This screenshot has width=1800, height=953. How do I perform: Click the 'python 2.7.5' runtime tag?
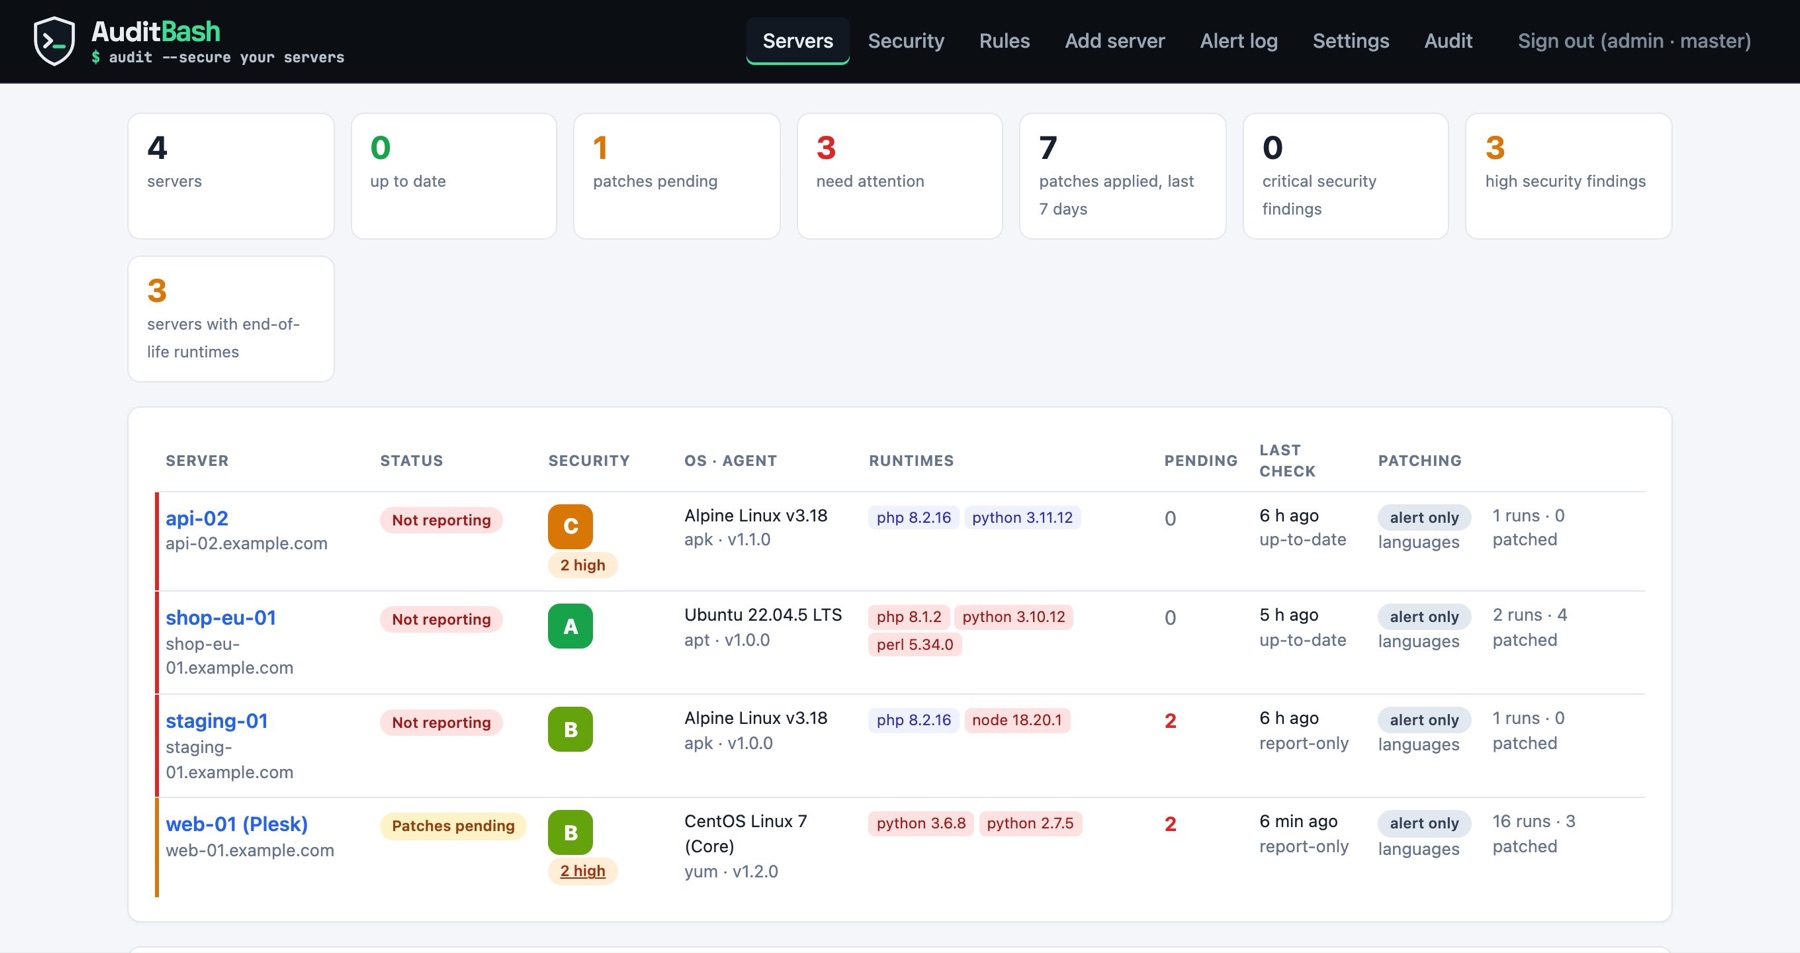(x=1030, y=823)
